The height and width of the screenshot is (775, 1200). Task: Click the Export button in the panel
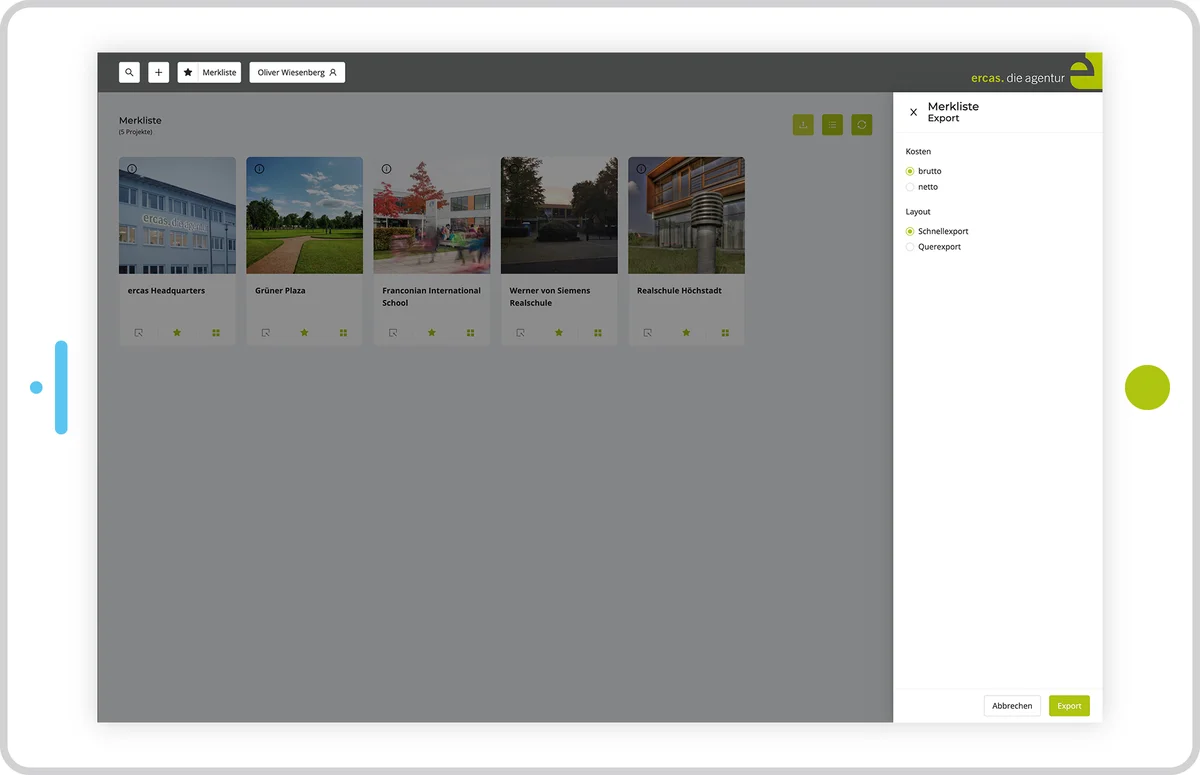(x=1069, y=705)
